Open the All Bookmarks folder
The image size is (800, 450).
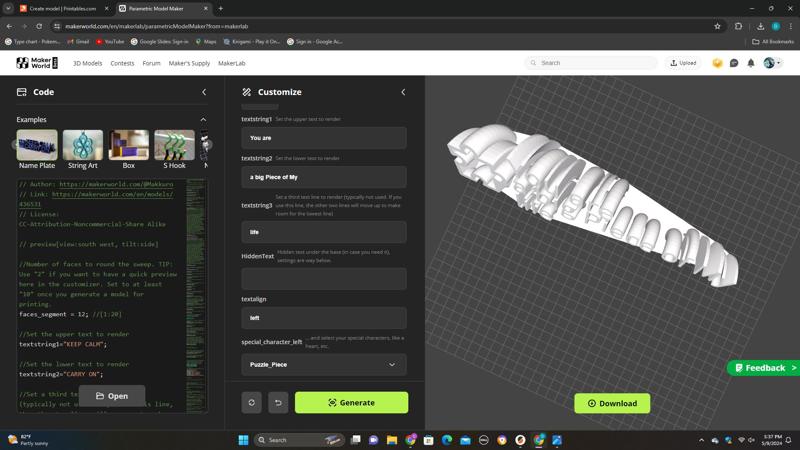click(x=773, y=42)
